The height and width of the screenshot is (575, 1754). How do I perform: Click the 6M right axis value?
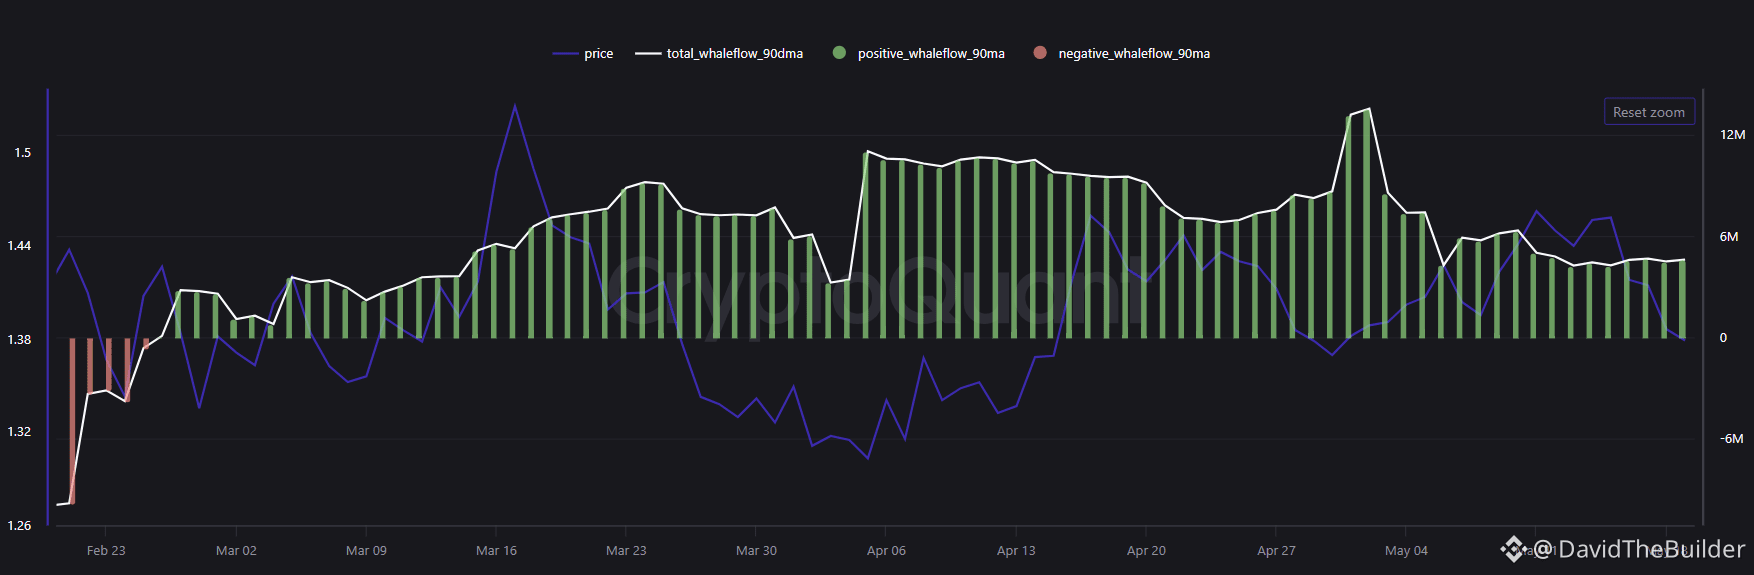coord(1729,237)
